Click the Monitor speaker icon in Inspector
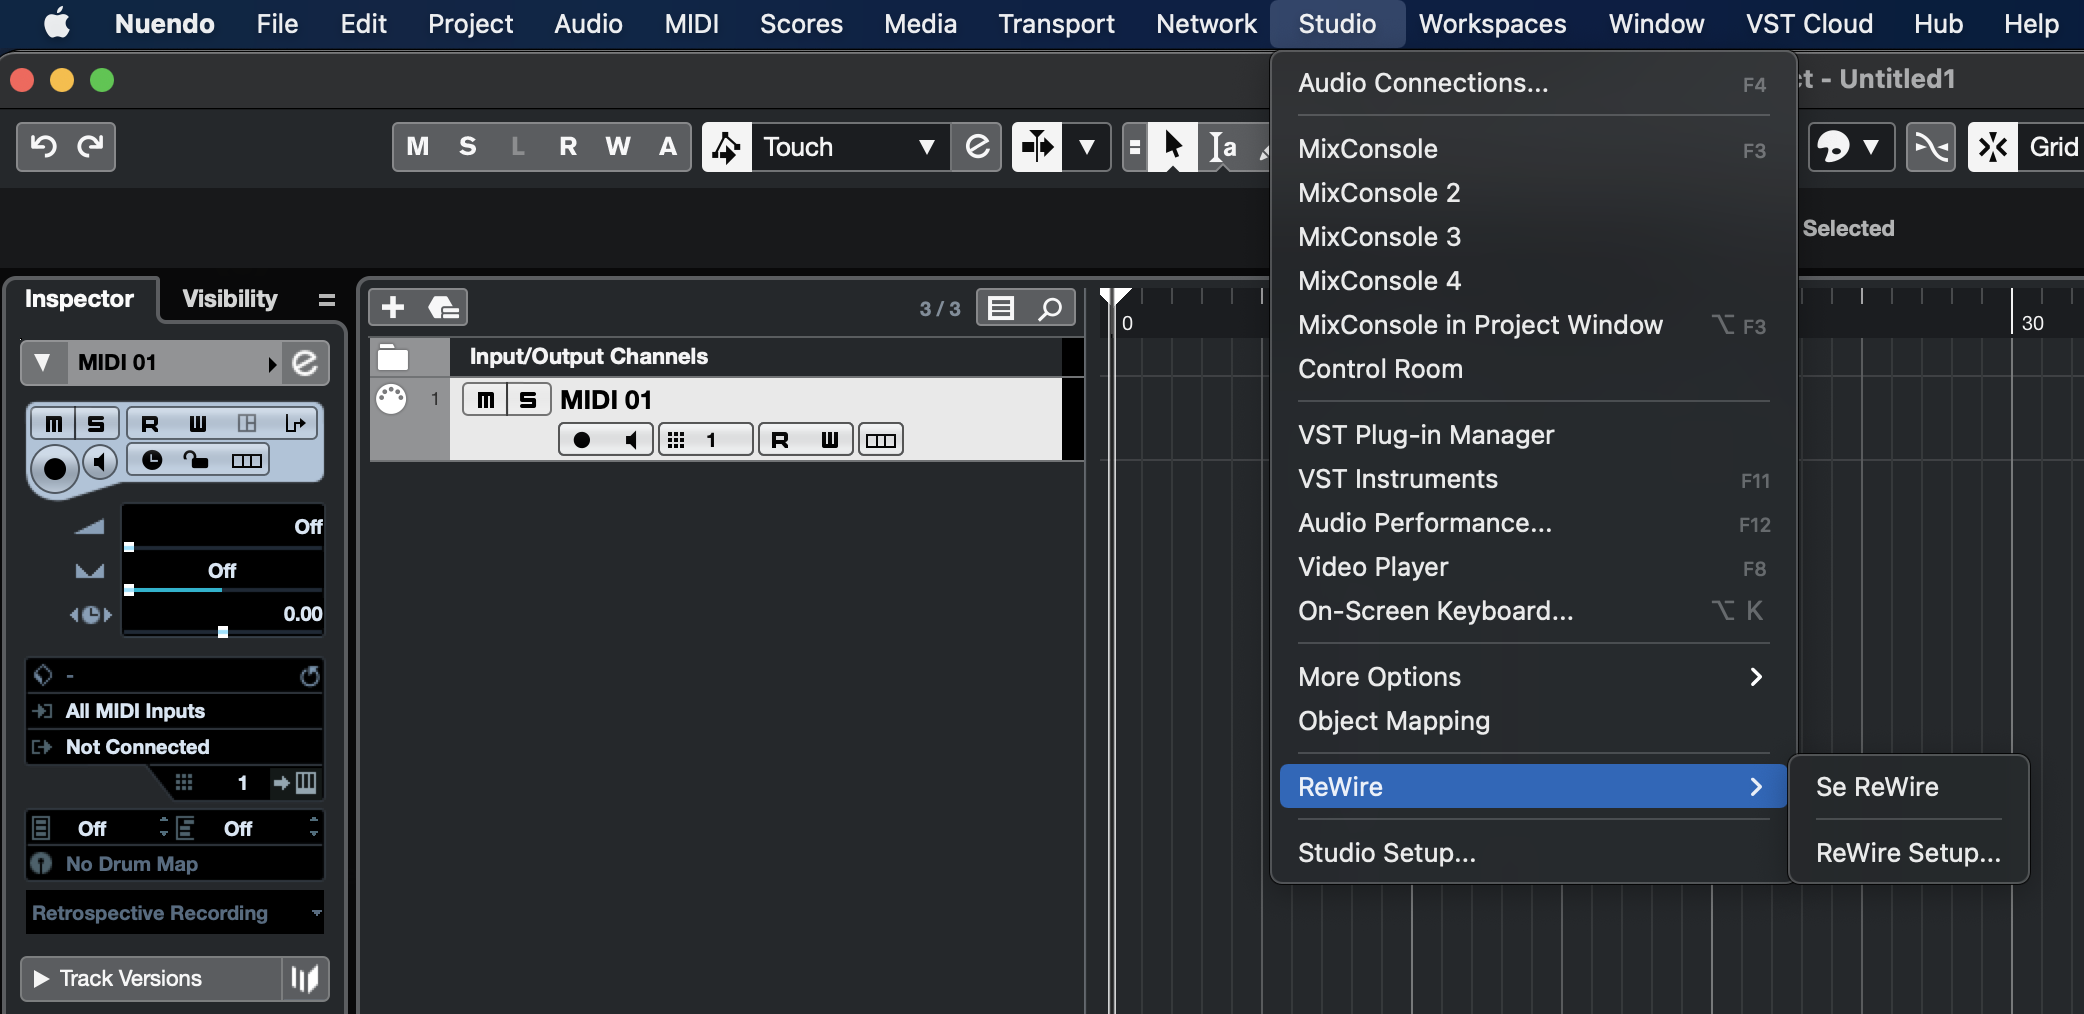The image size is (2084, 1014). (99, 462)
